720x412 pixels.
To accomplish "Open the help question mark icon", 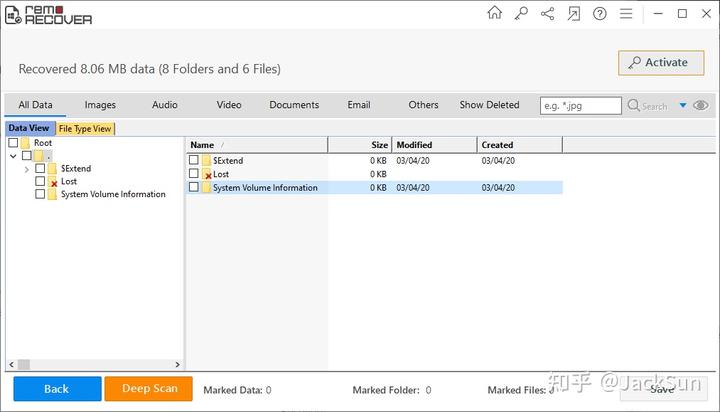I will tap(600, 13).
